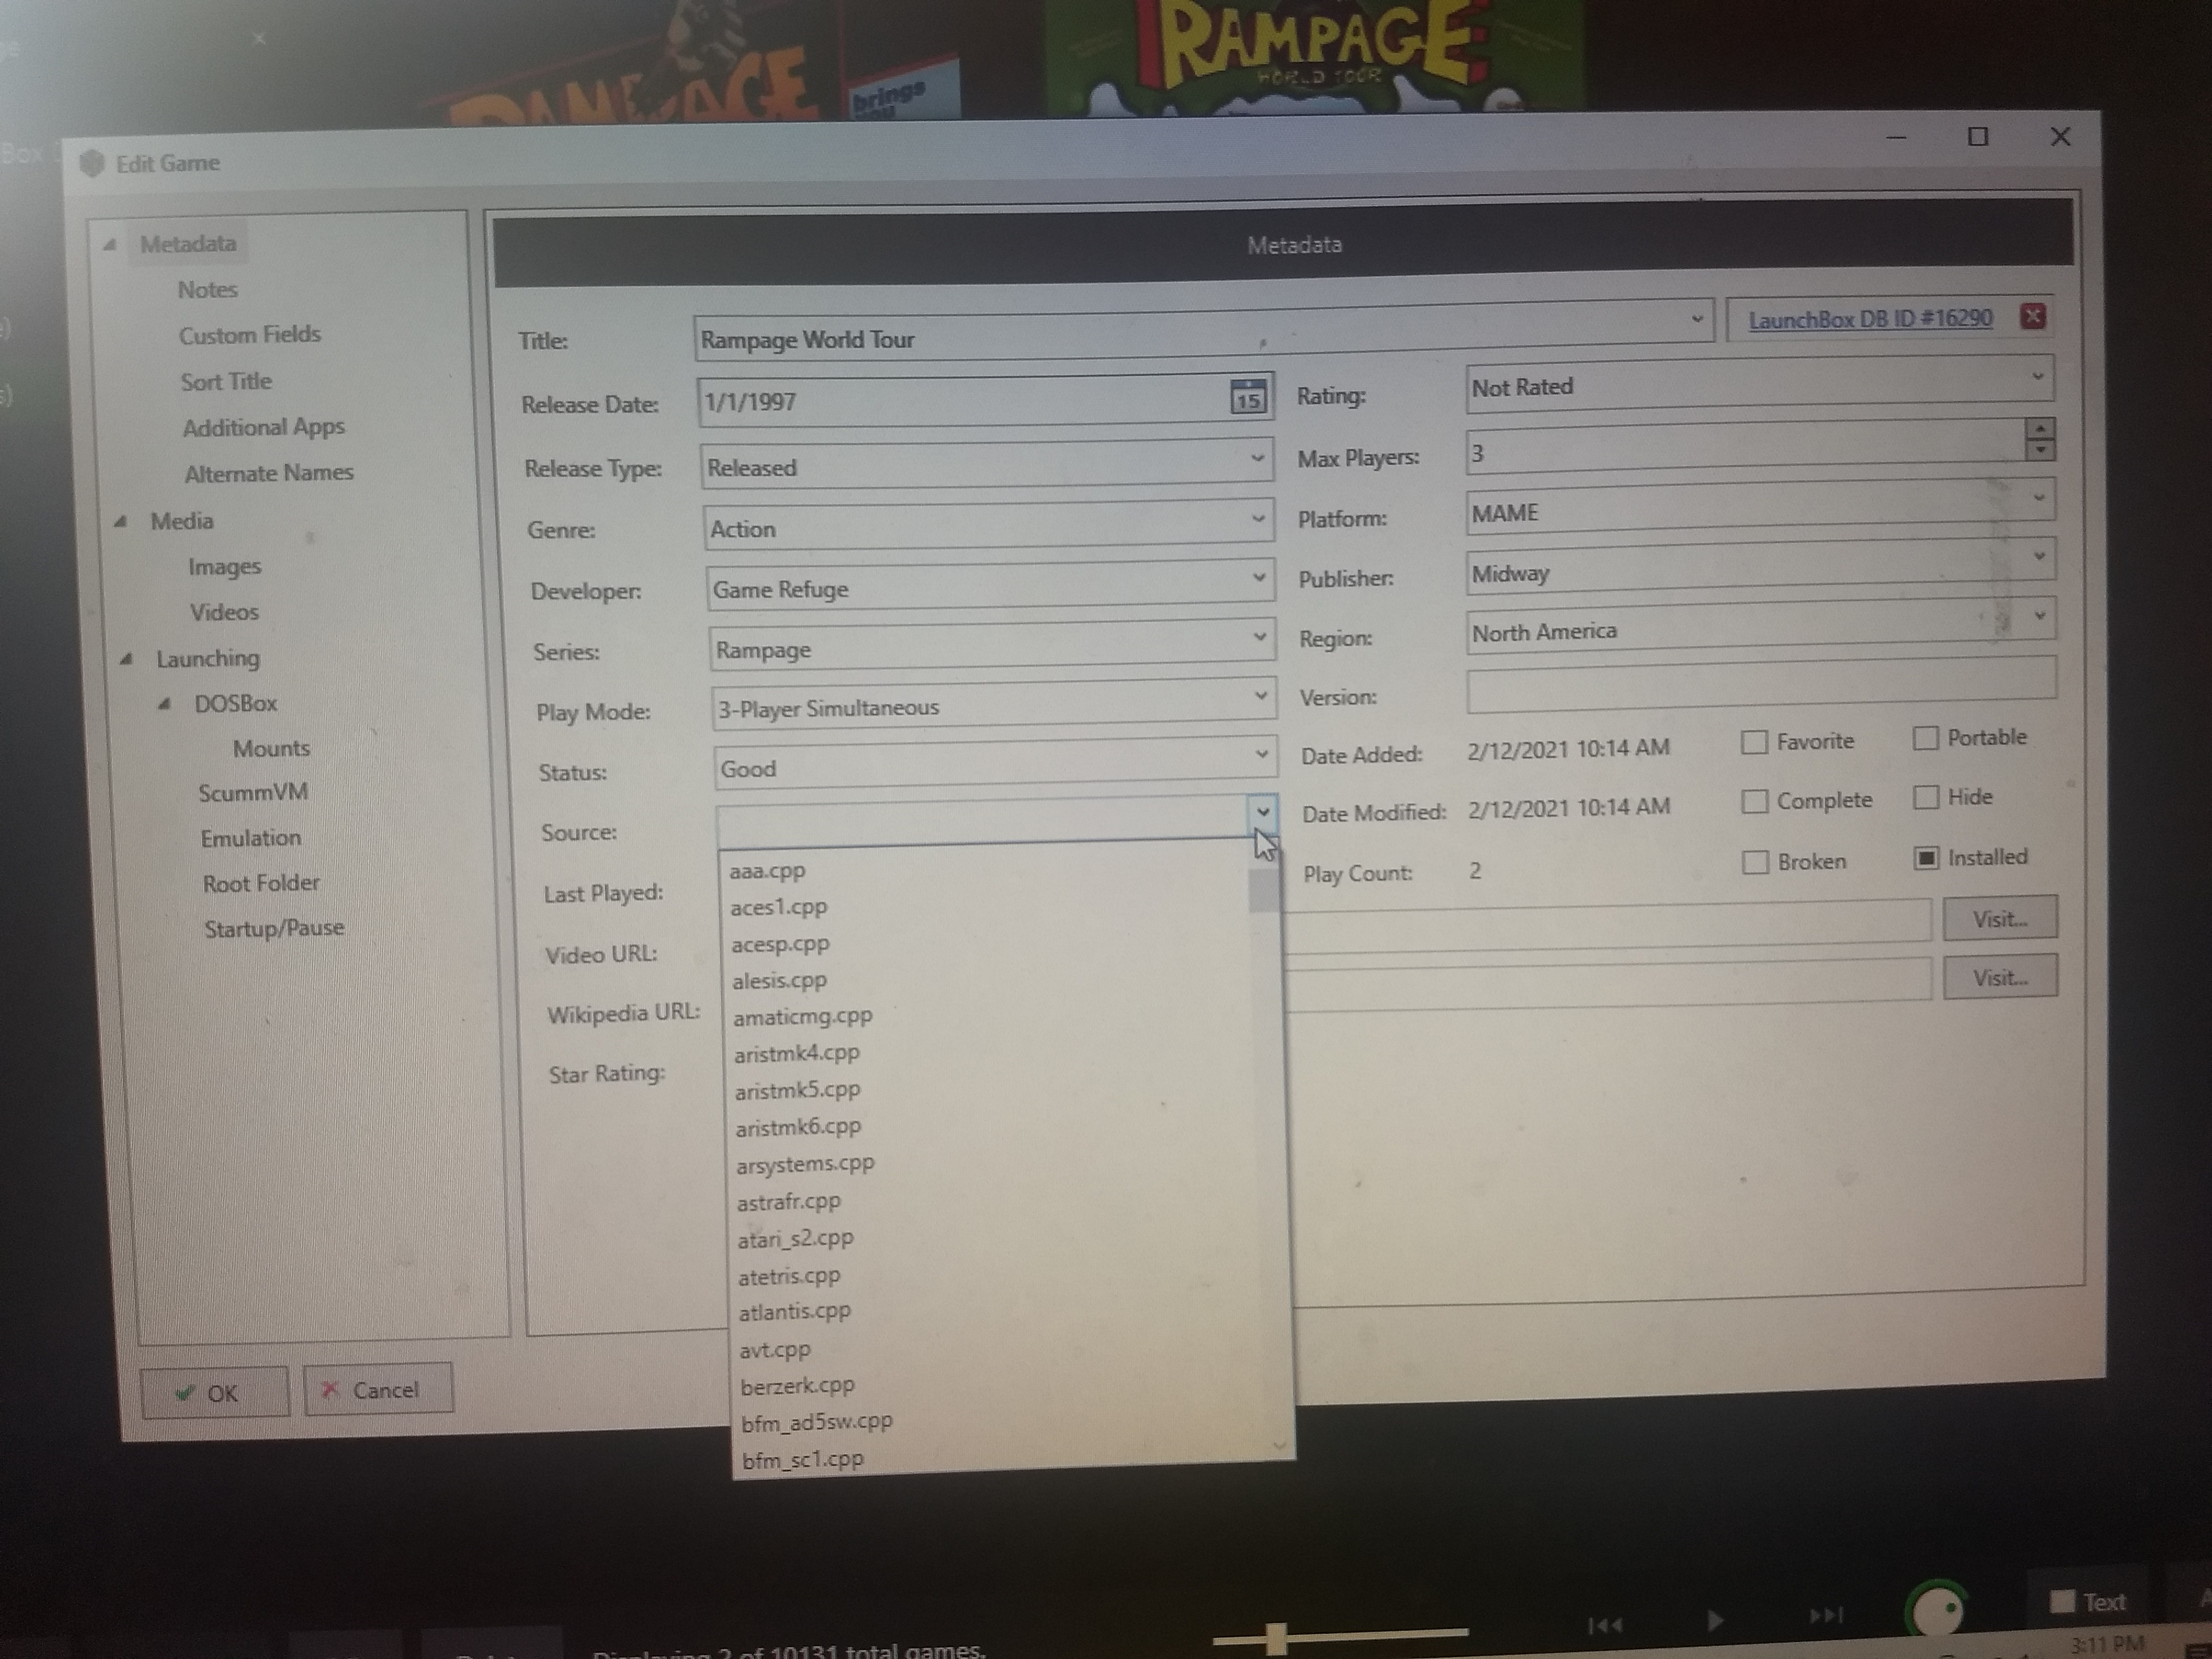
Task: Click the Edit Game window logo icon
Action: tap(92, 163)
